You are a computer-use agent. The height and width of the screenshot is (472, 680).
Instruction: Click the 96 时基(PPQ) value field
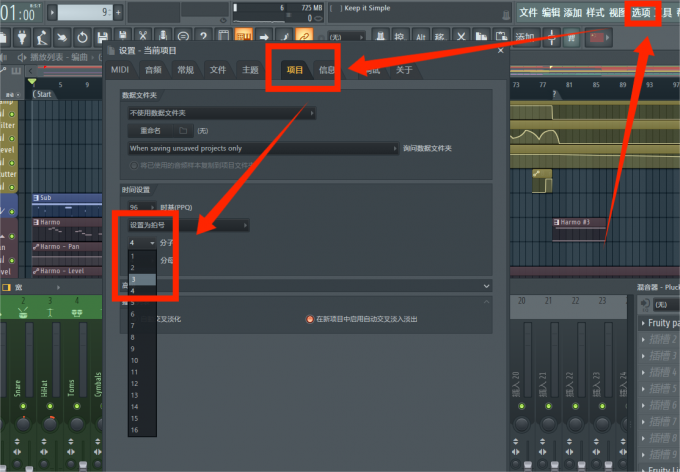141,207
